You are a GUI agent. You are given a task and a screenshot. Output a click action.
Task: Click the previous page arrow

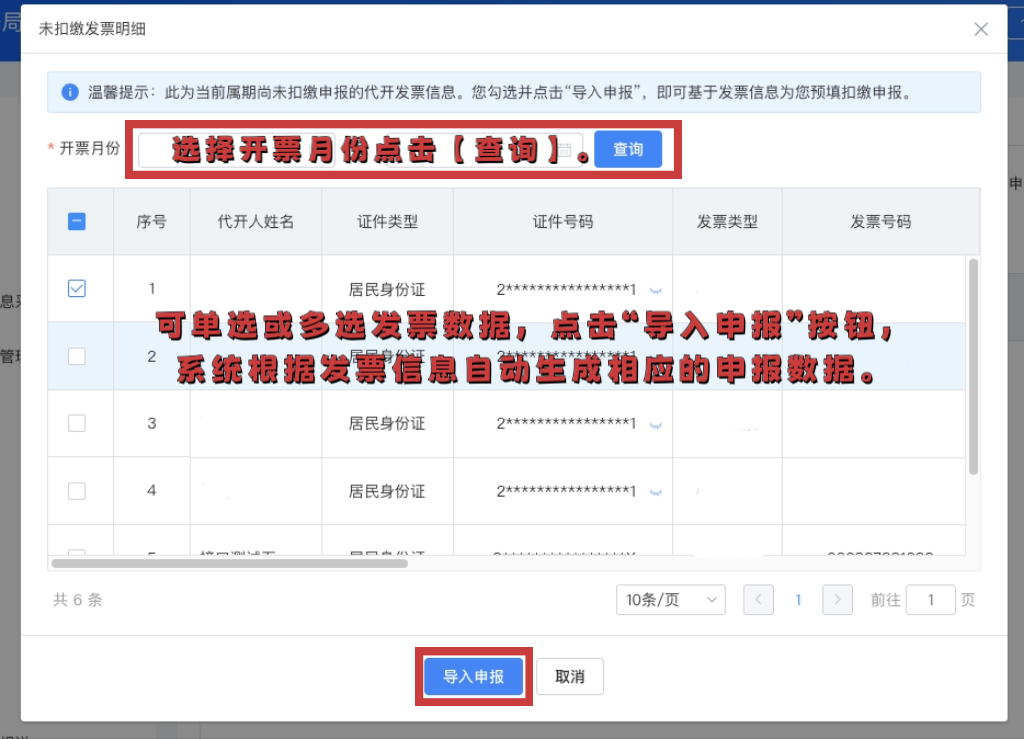pos(758,599)
